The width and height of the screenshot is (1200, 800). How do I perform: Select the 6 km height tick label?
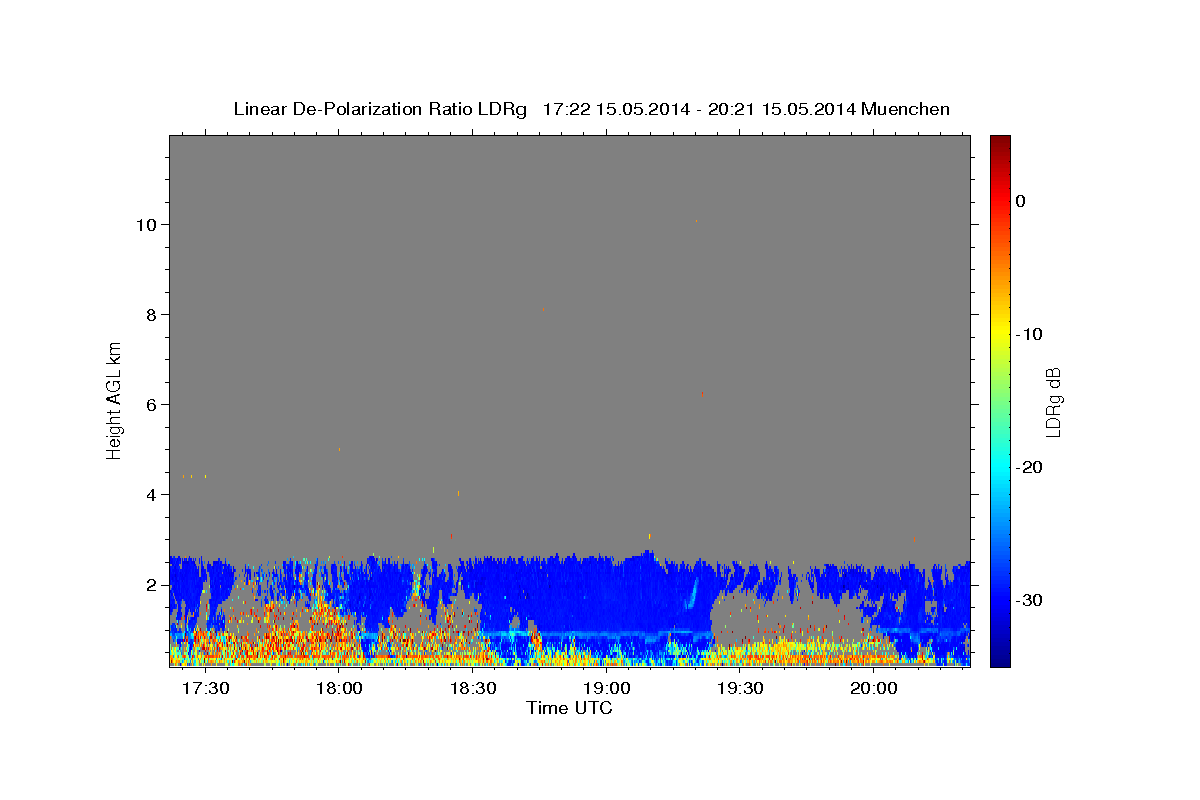(x=149, y=404)
